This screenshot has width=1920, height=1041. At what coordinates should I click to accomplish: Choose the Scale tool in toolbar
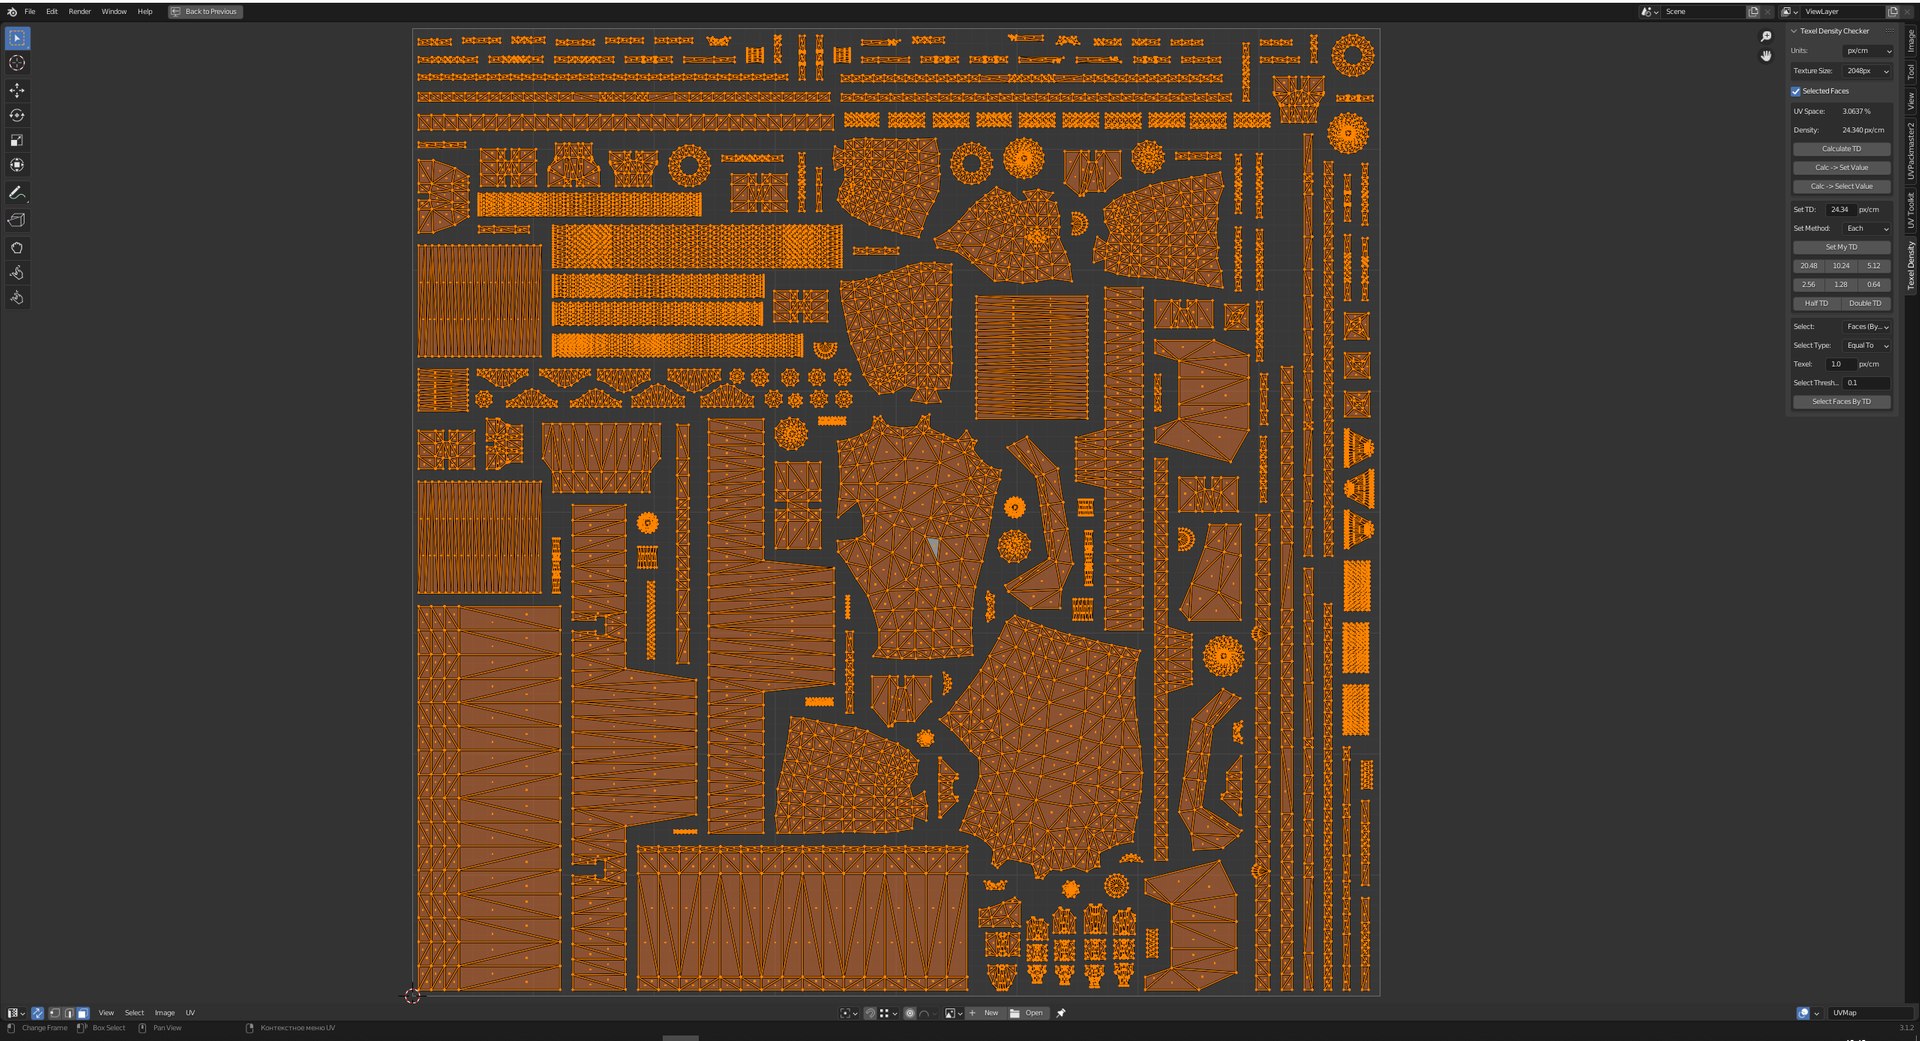click(x=17, y=140)
